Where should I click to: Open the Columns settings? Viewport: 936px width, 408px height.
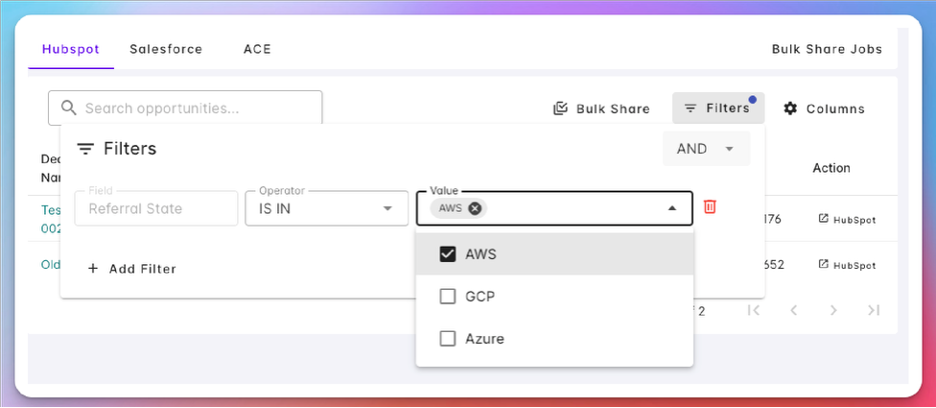(x=824, y=109)
